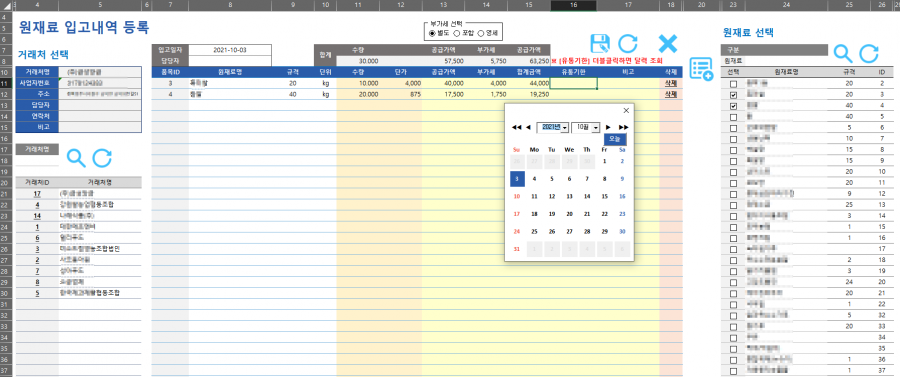Click the 단가 cell showing 875
The height and width of the screenshot is (377, 900).
(x=400, y=95)
